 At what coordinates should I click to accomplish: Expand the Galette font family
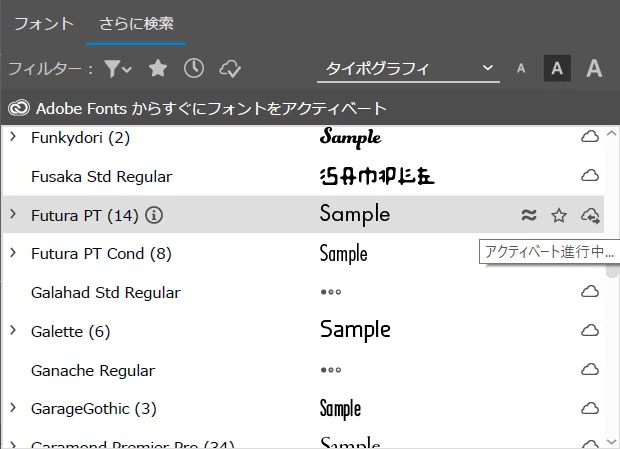[x=13, y=330]
